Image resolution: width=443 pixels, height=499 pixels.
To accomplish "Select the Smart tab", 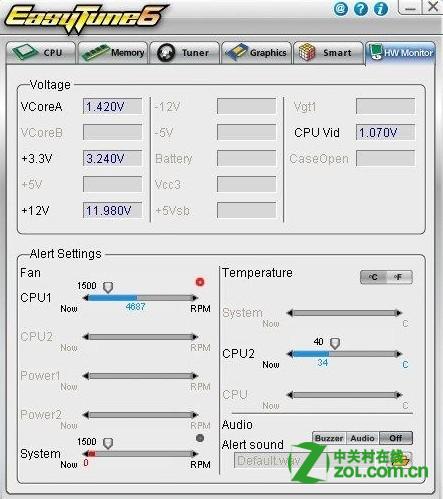I will click(328, 53).
